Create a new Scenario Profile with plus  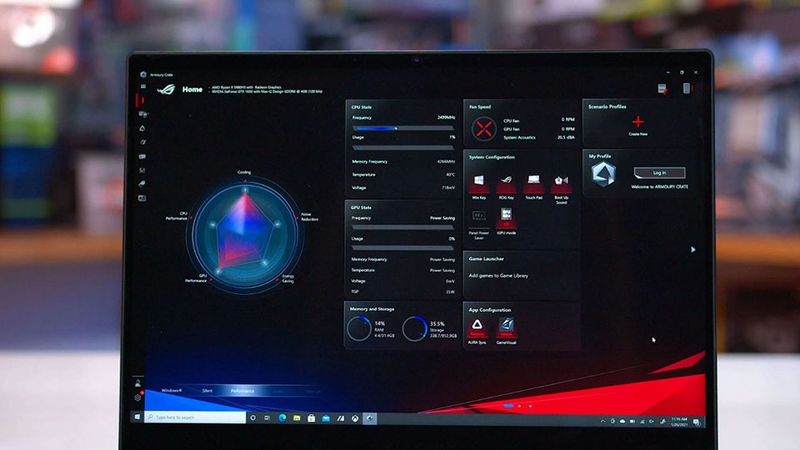(x=638, y=124)
